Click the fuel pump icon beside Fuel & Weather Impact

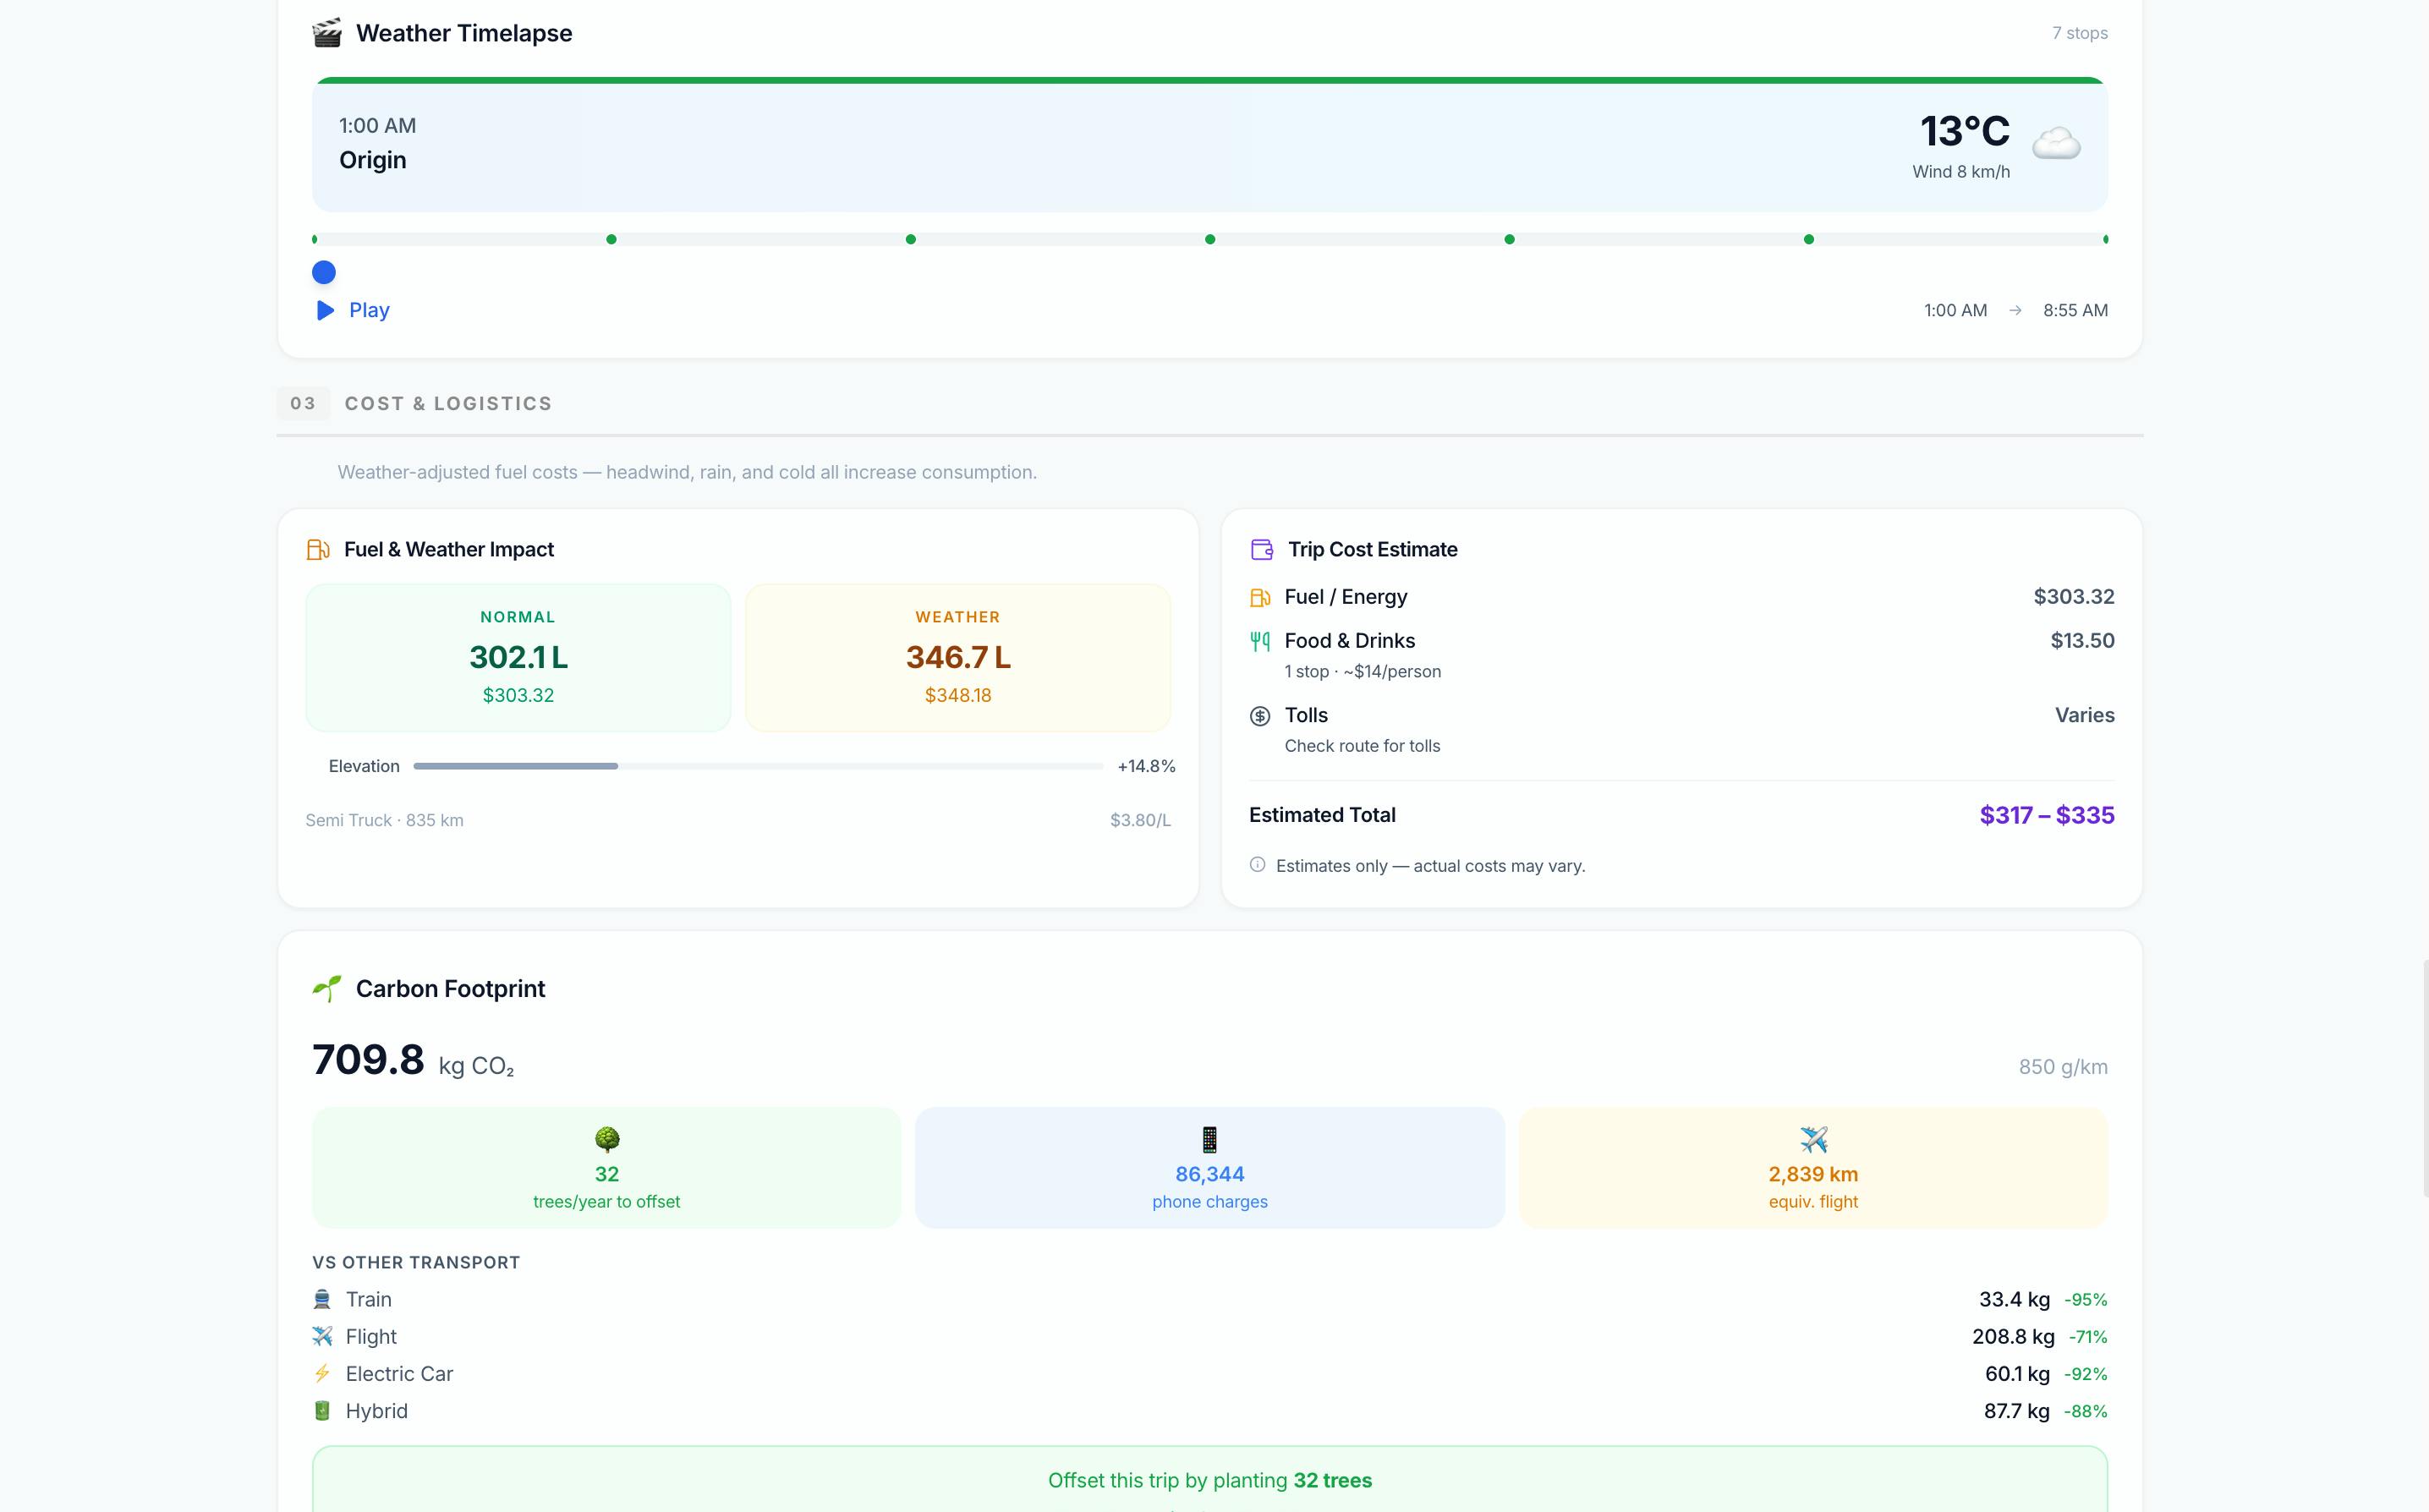pyautogui.click(x=318, y=549)
